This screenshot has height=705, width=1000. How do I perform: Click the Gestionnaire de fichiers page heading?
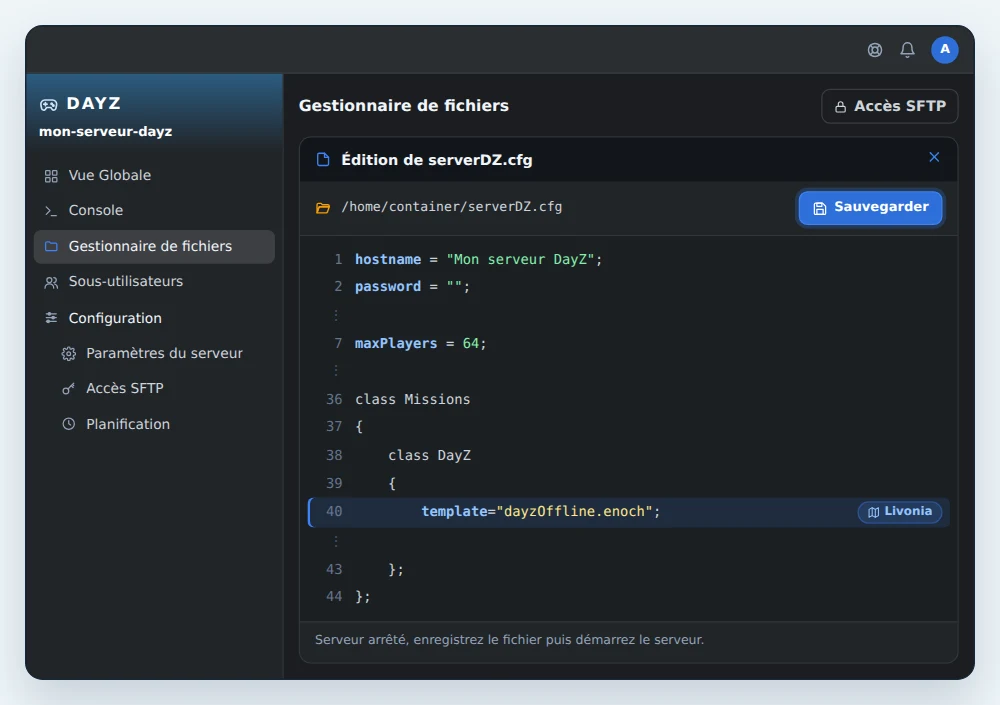[404, 106]
